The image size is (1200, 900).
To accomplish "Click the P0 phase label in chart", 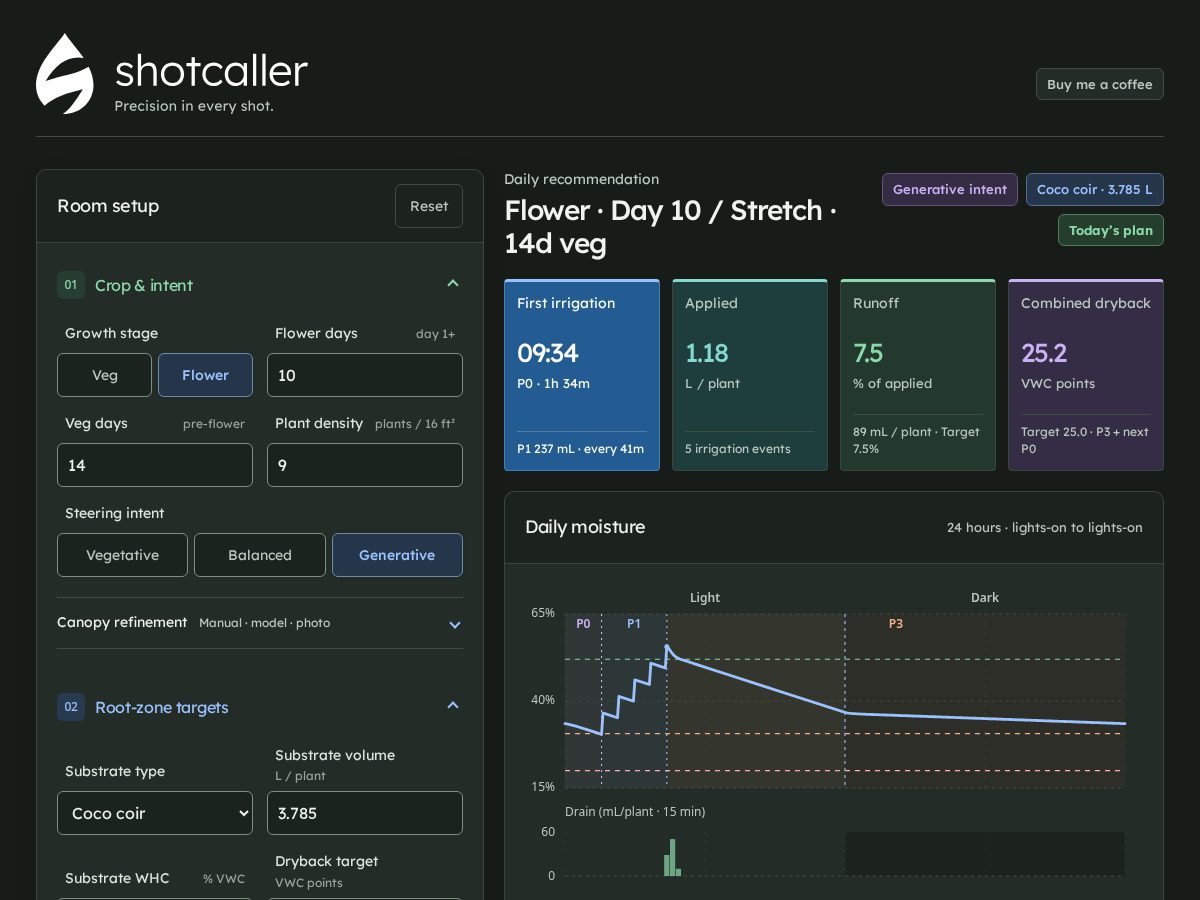I will point(583,623).
